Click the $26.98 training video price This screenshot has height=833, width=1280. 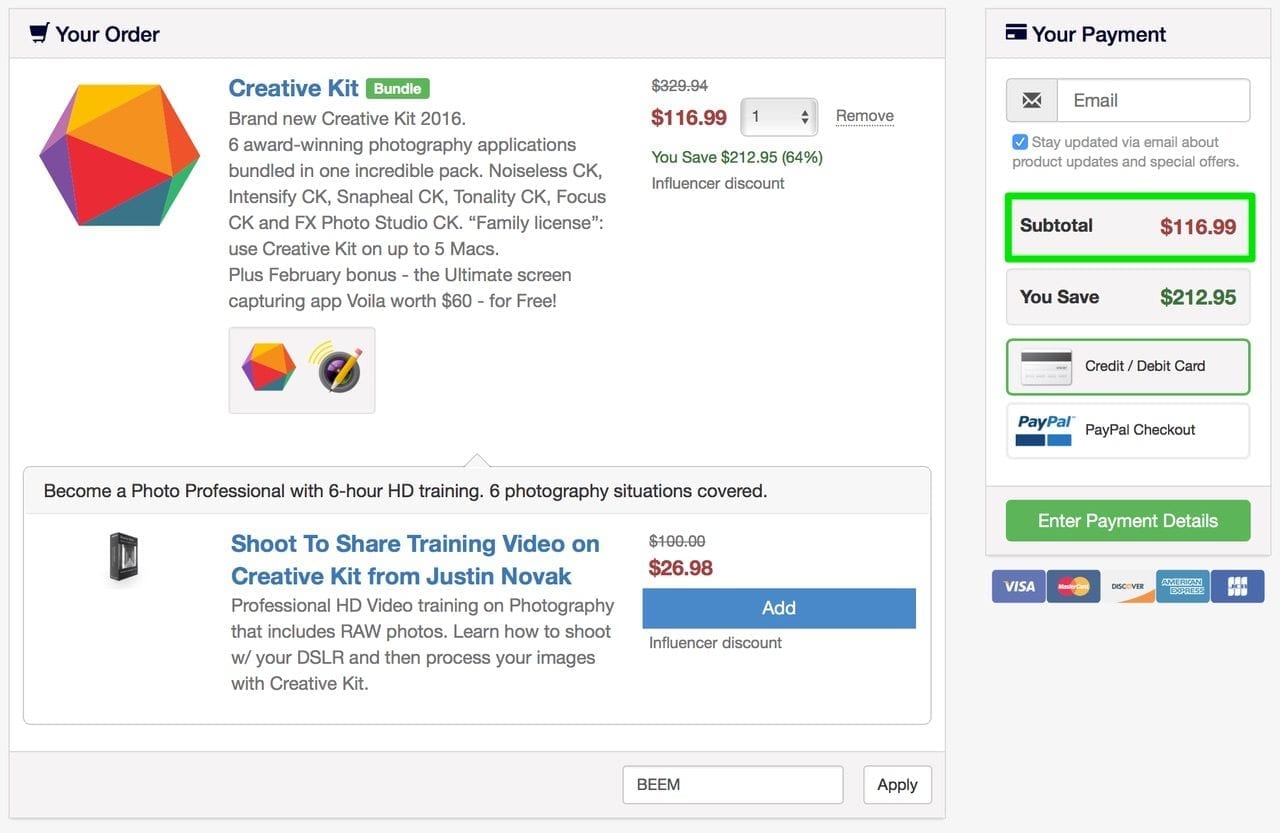(681, 568)
